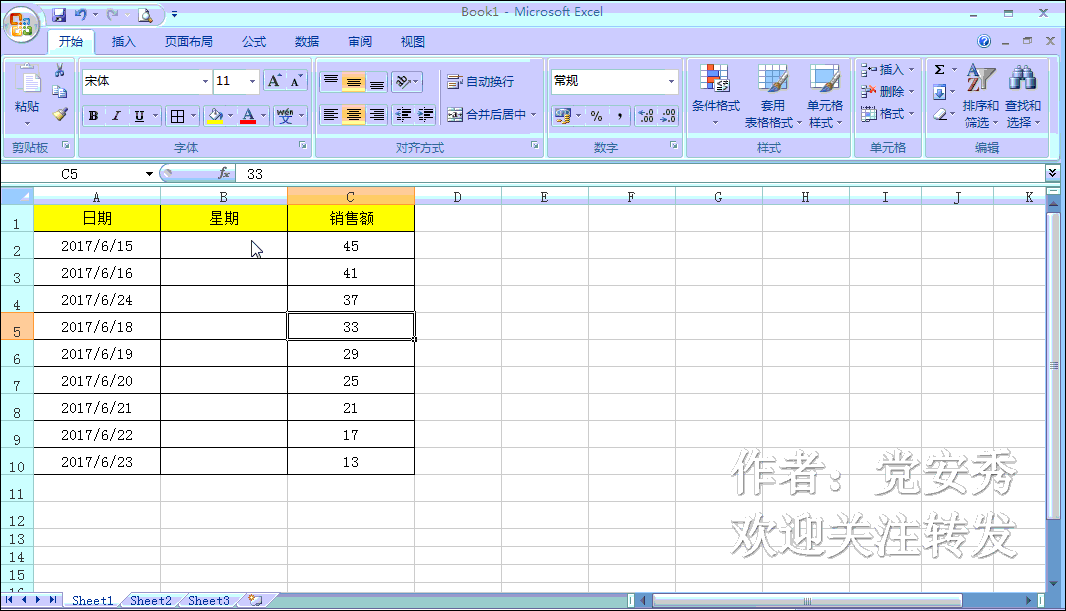Click the Insert Function fx button
This screenshot has height=611, width=1066.
(x=224, y=173)
